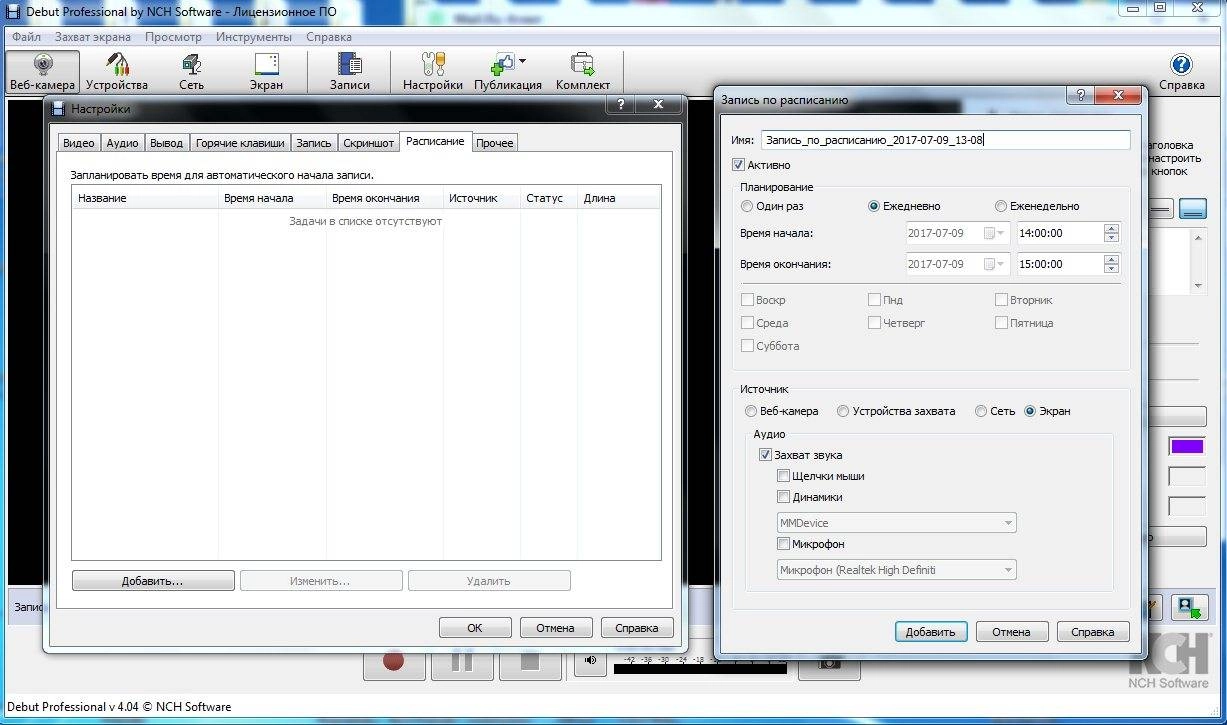This screenshot has height=725, width=1227.
Task: Open the Комплект toolbar icon
Action: click(x=583, y=72)
